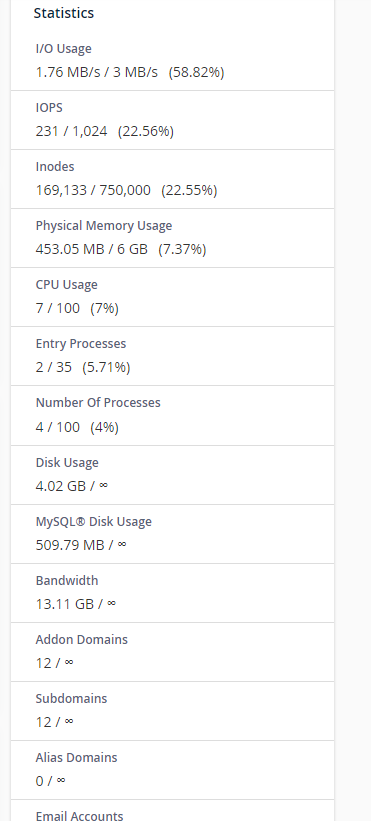
Task: Open the IOPS statistic link
Action: pyautogui.click(x=49, y=108)
